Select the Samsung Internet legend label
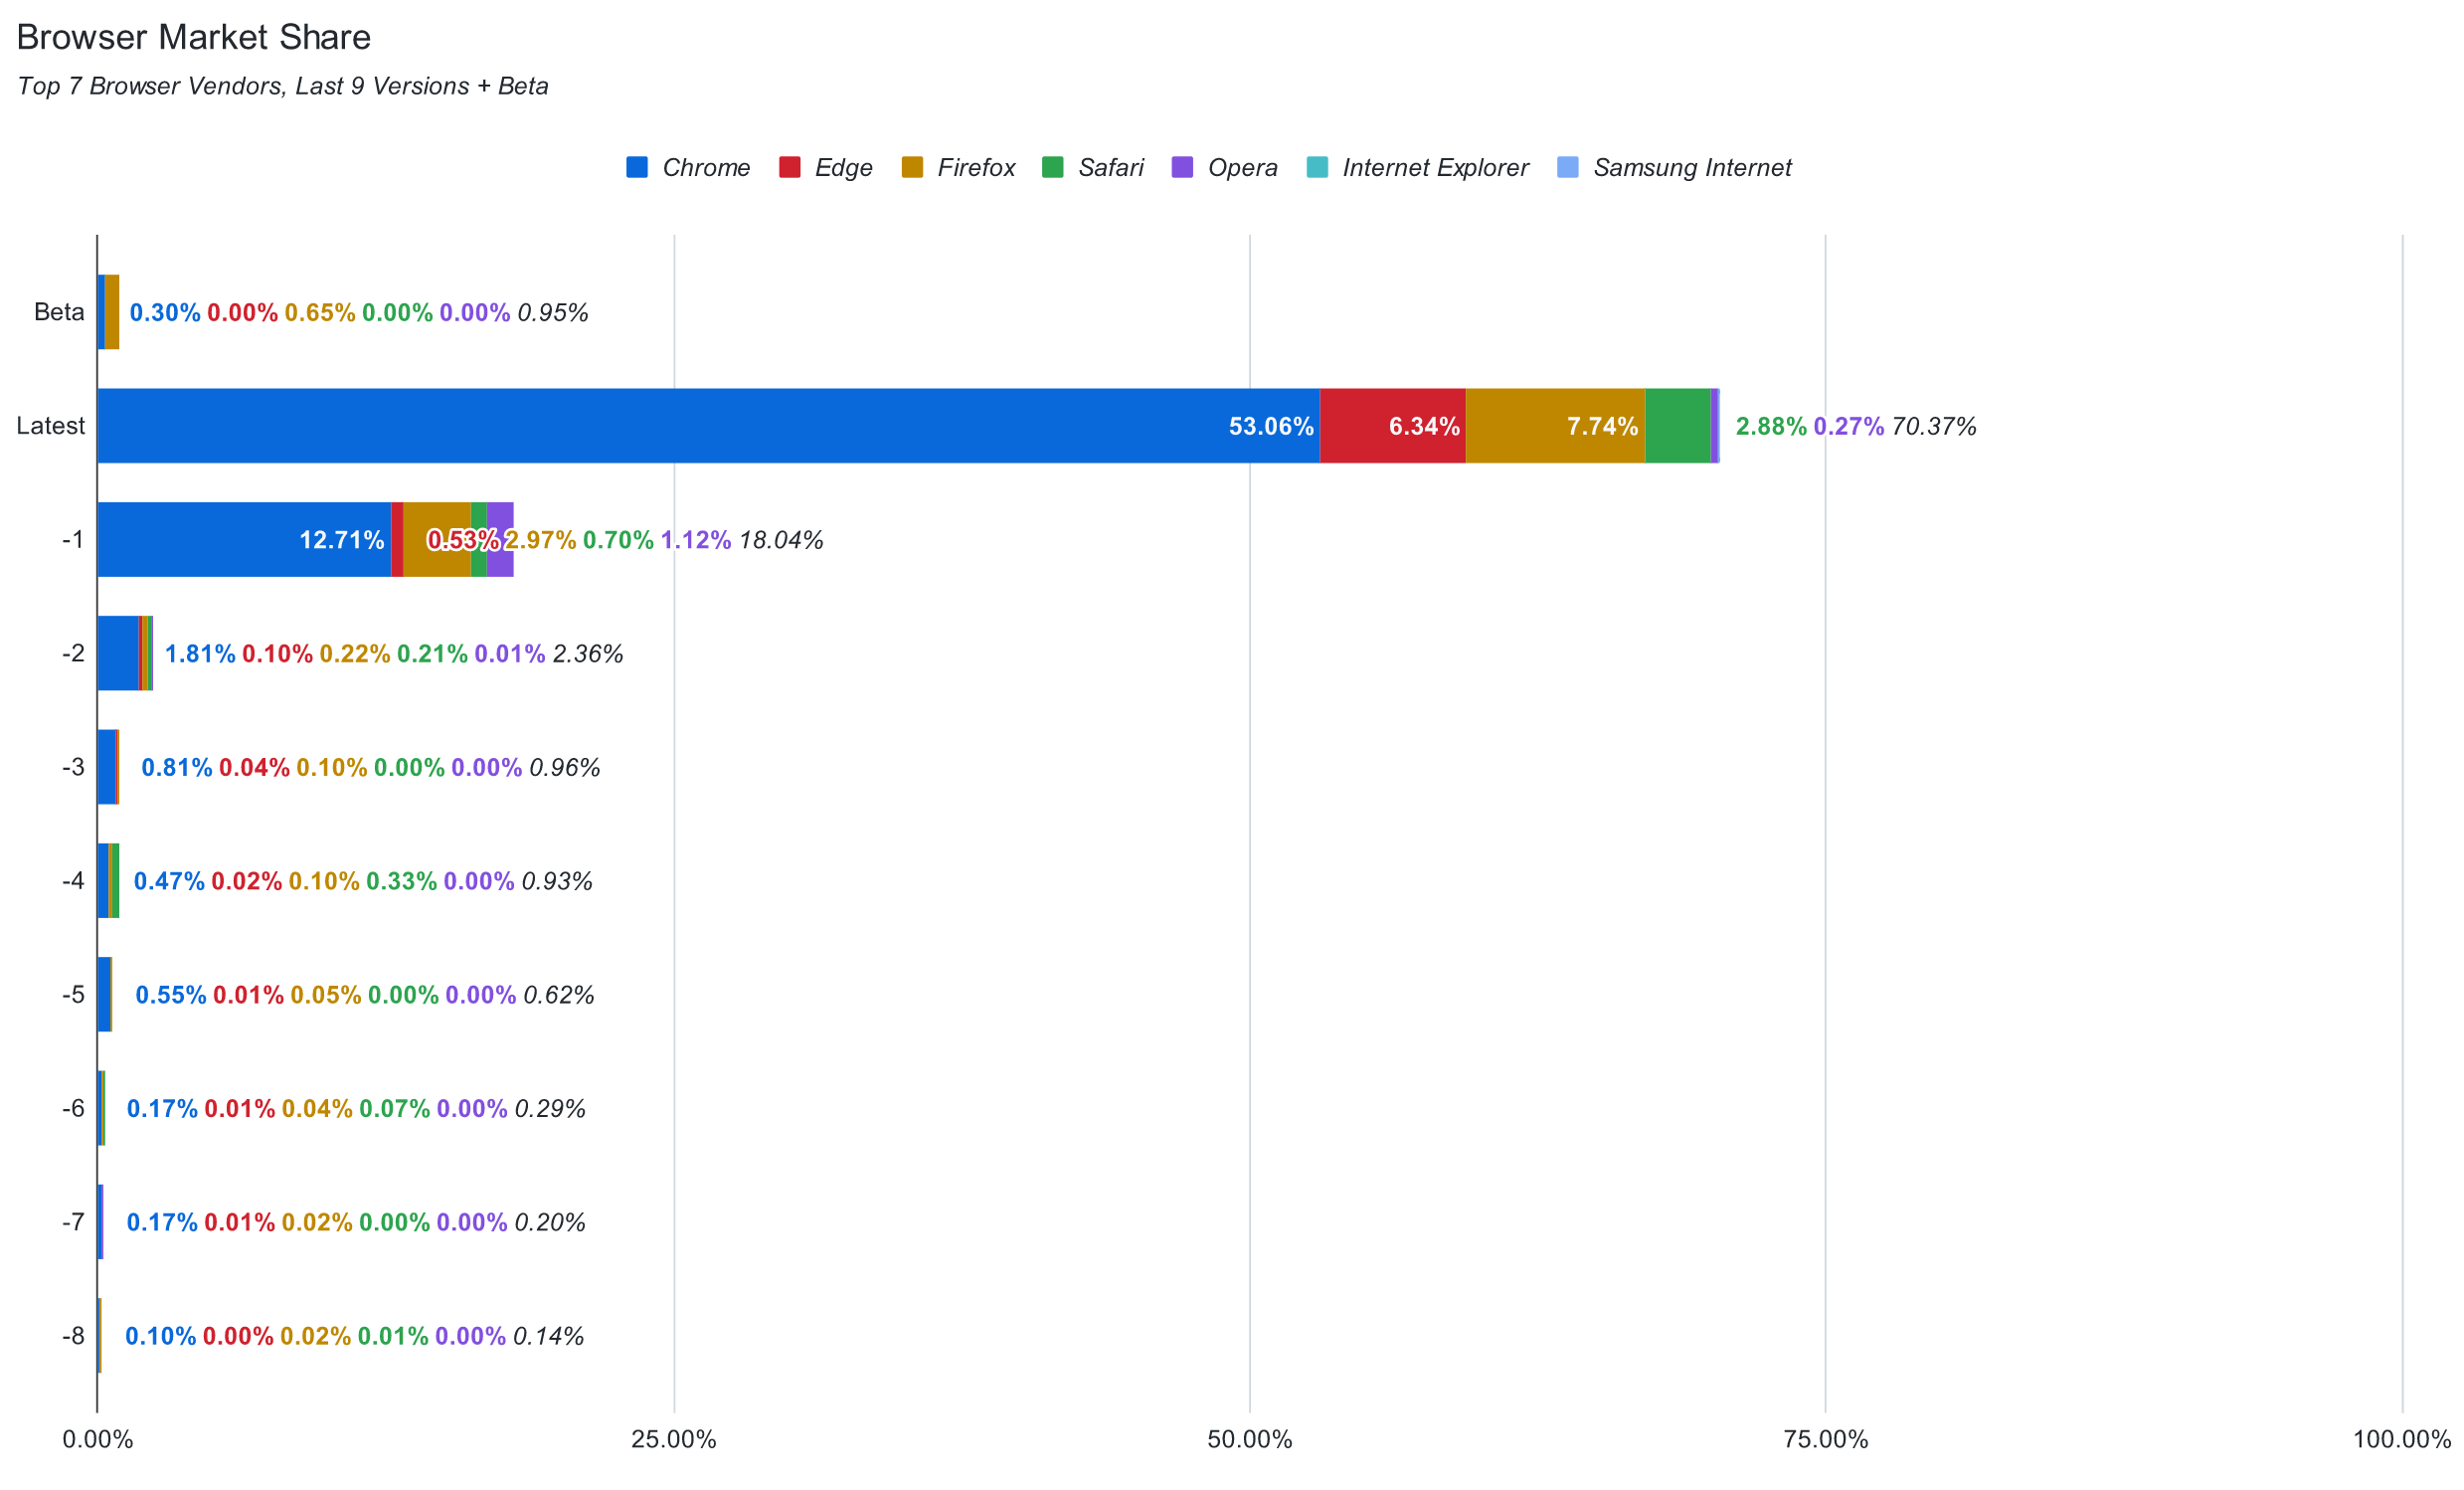Viewport: 2464px width, 1490px height. [1692, 167]
